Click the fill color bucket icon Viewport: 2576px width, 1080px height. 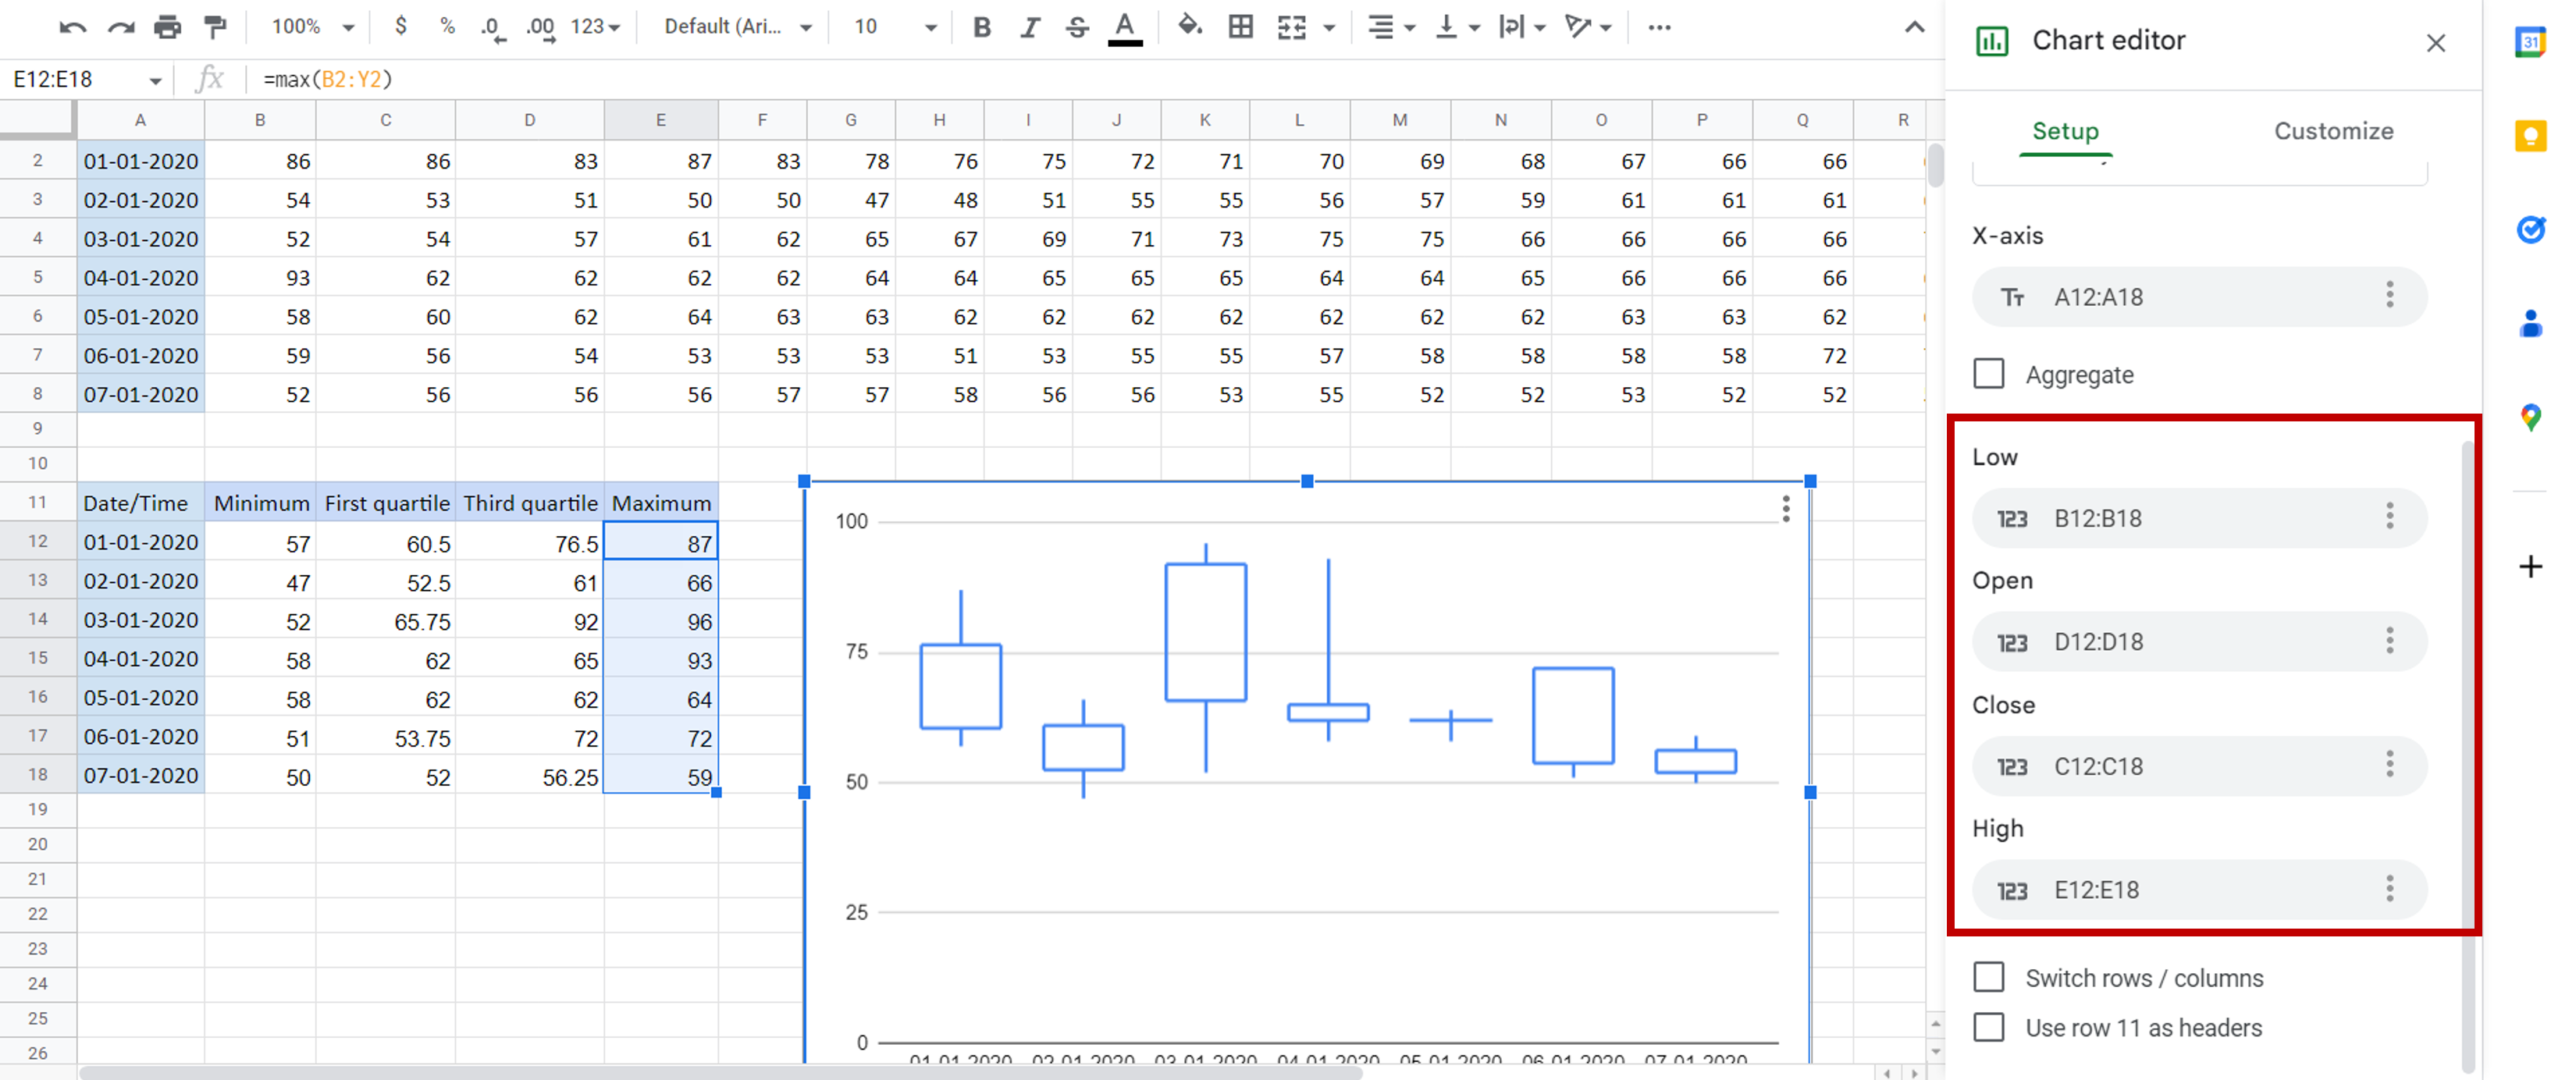tap(1189, 27)
